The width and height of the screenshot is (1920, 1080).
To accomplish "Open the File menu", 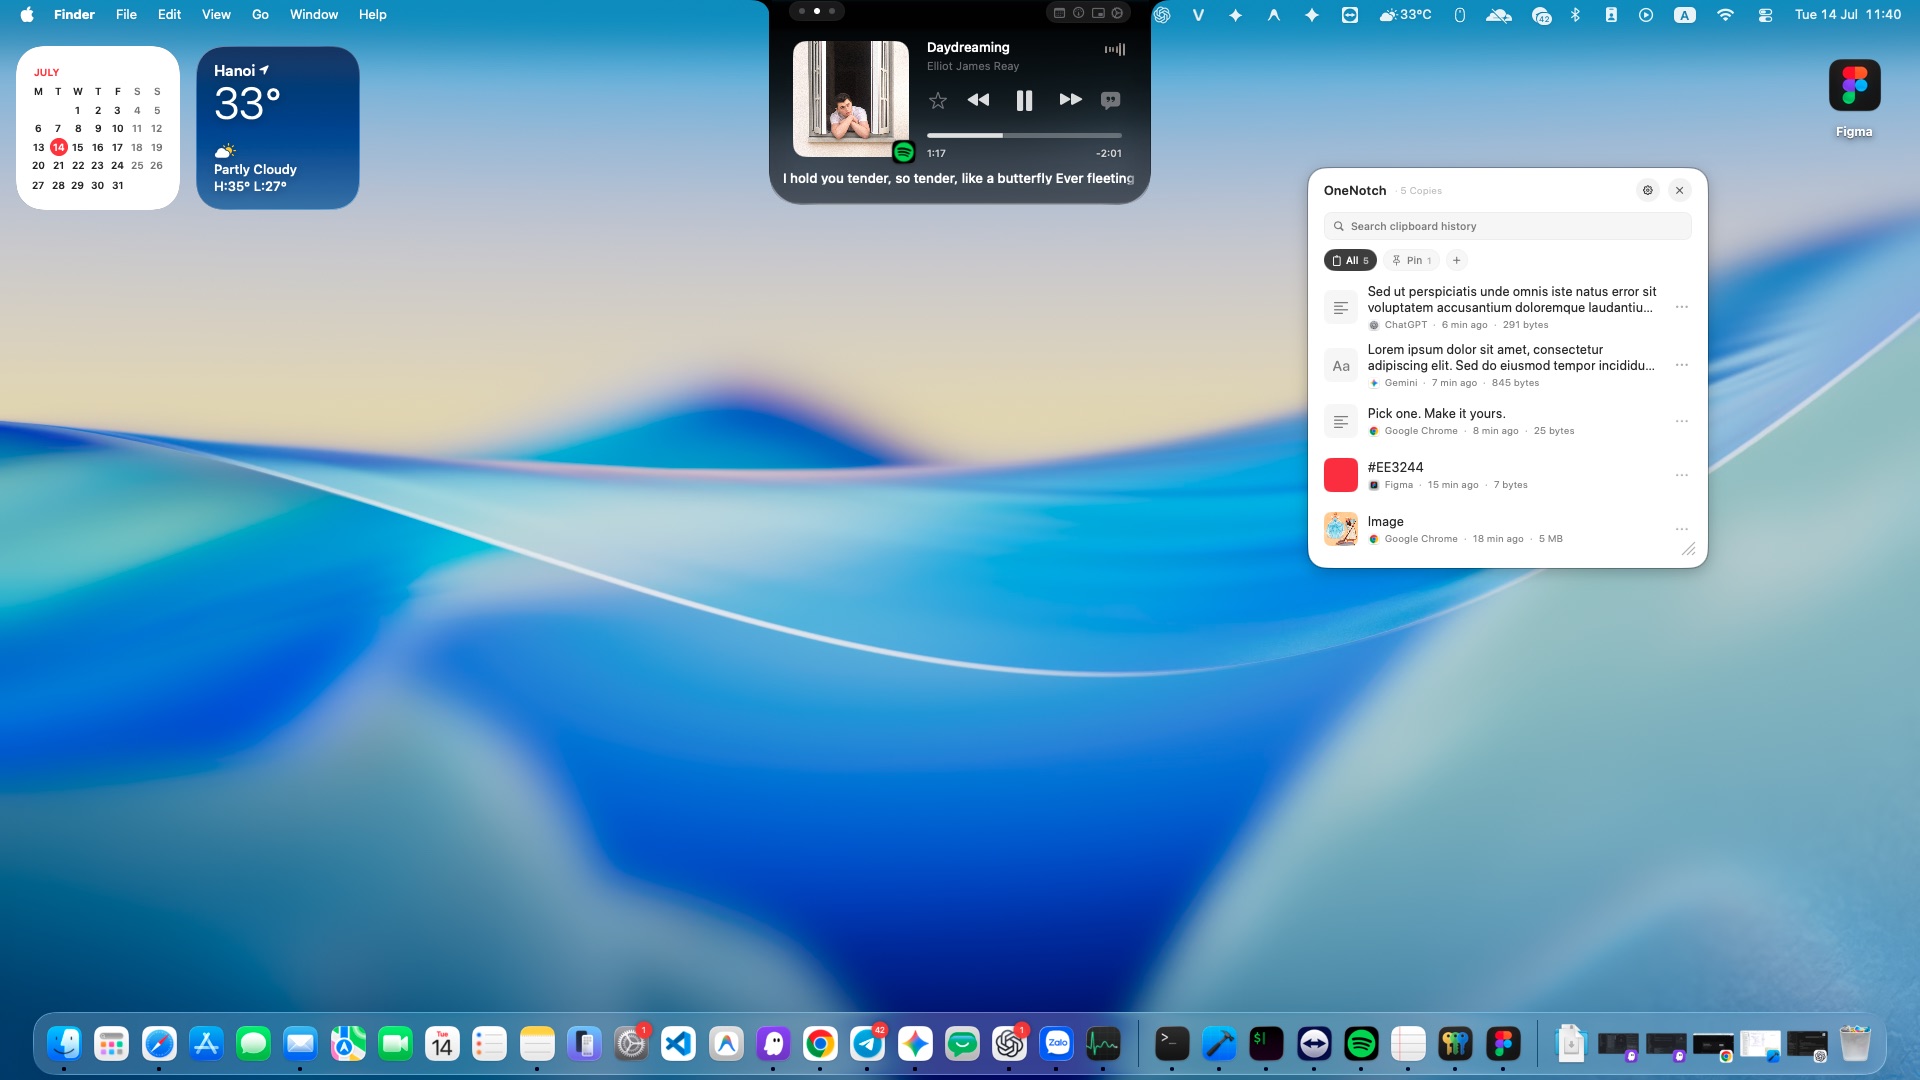I will 126,14.
